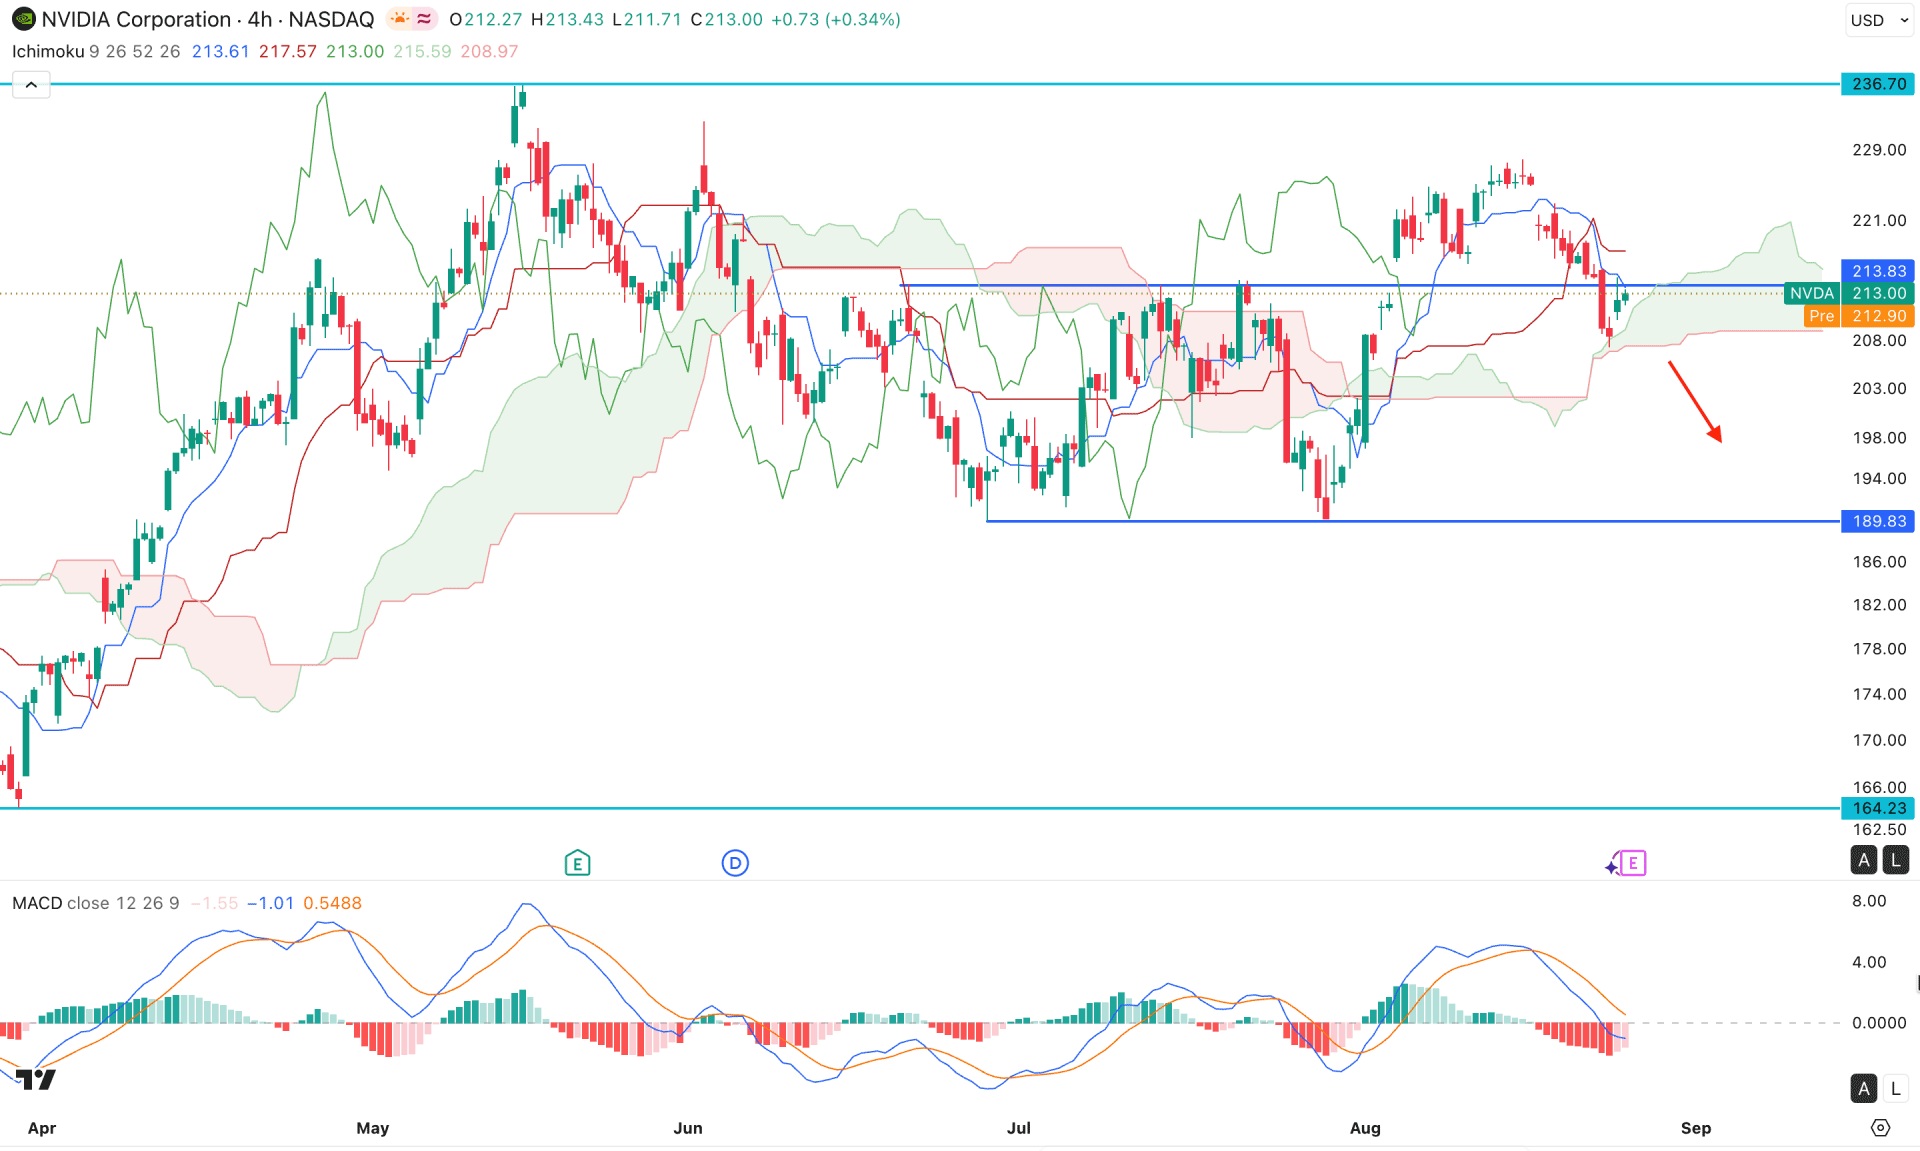Open the blue dividend D marker

[735, 863]
